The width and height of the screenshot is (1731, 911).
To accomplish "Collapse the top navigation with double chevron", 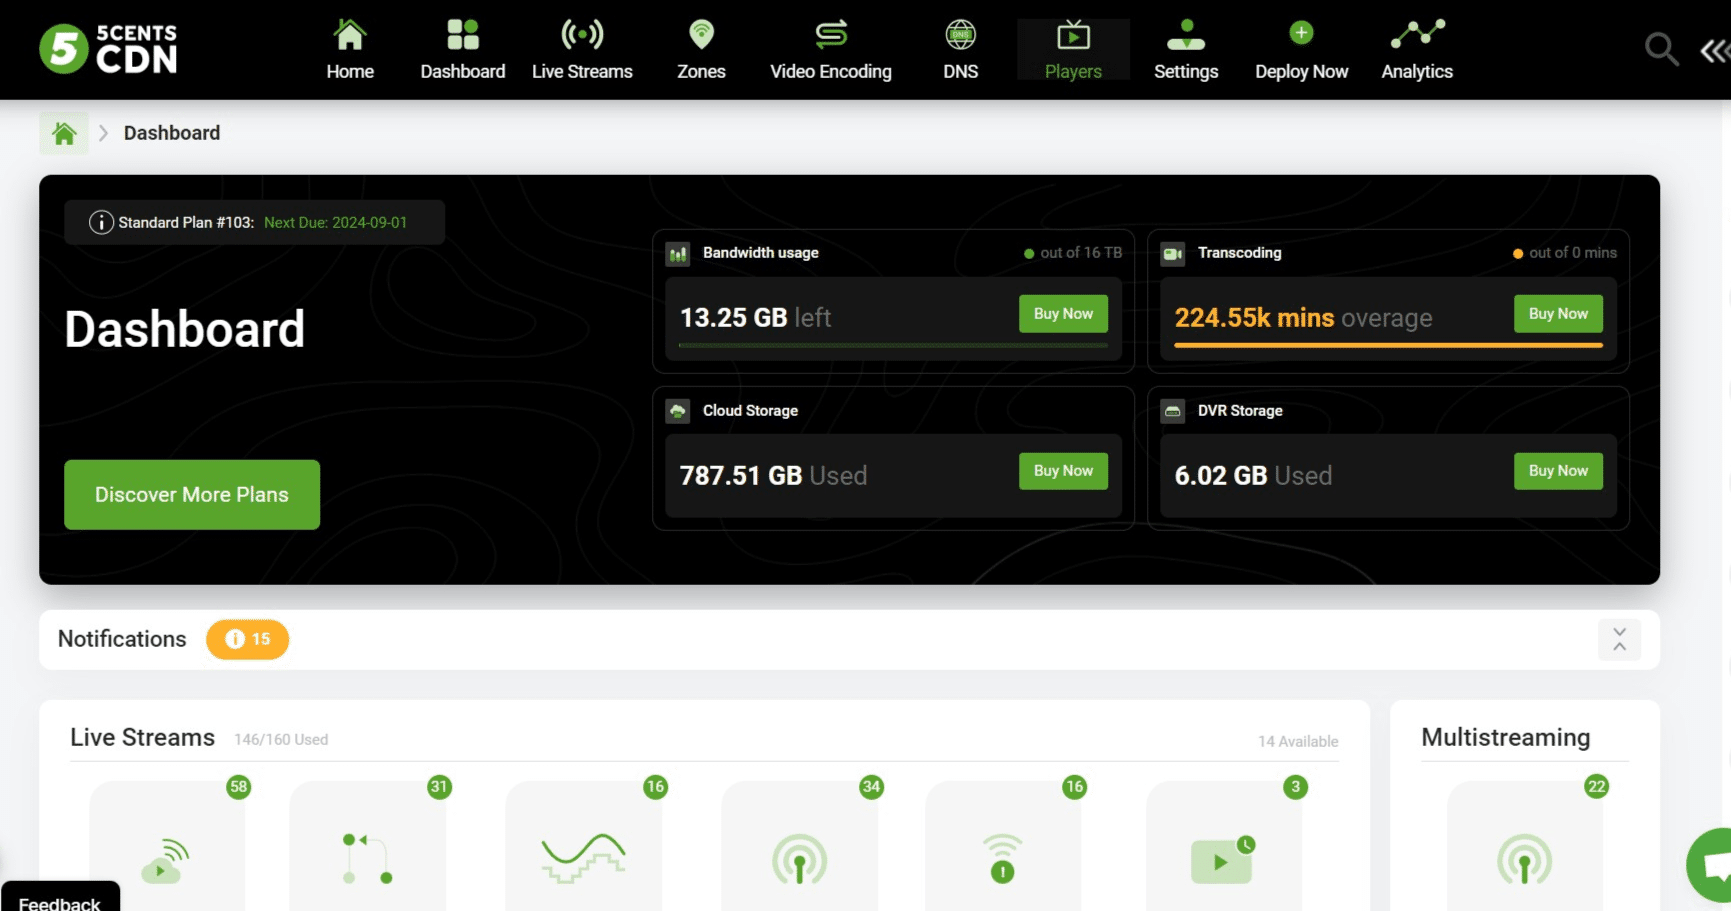I will [1715, 50].
